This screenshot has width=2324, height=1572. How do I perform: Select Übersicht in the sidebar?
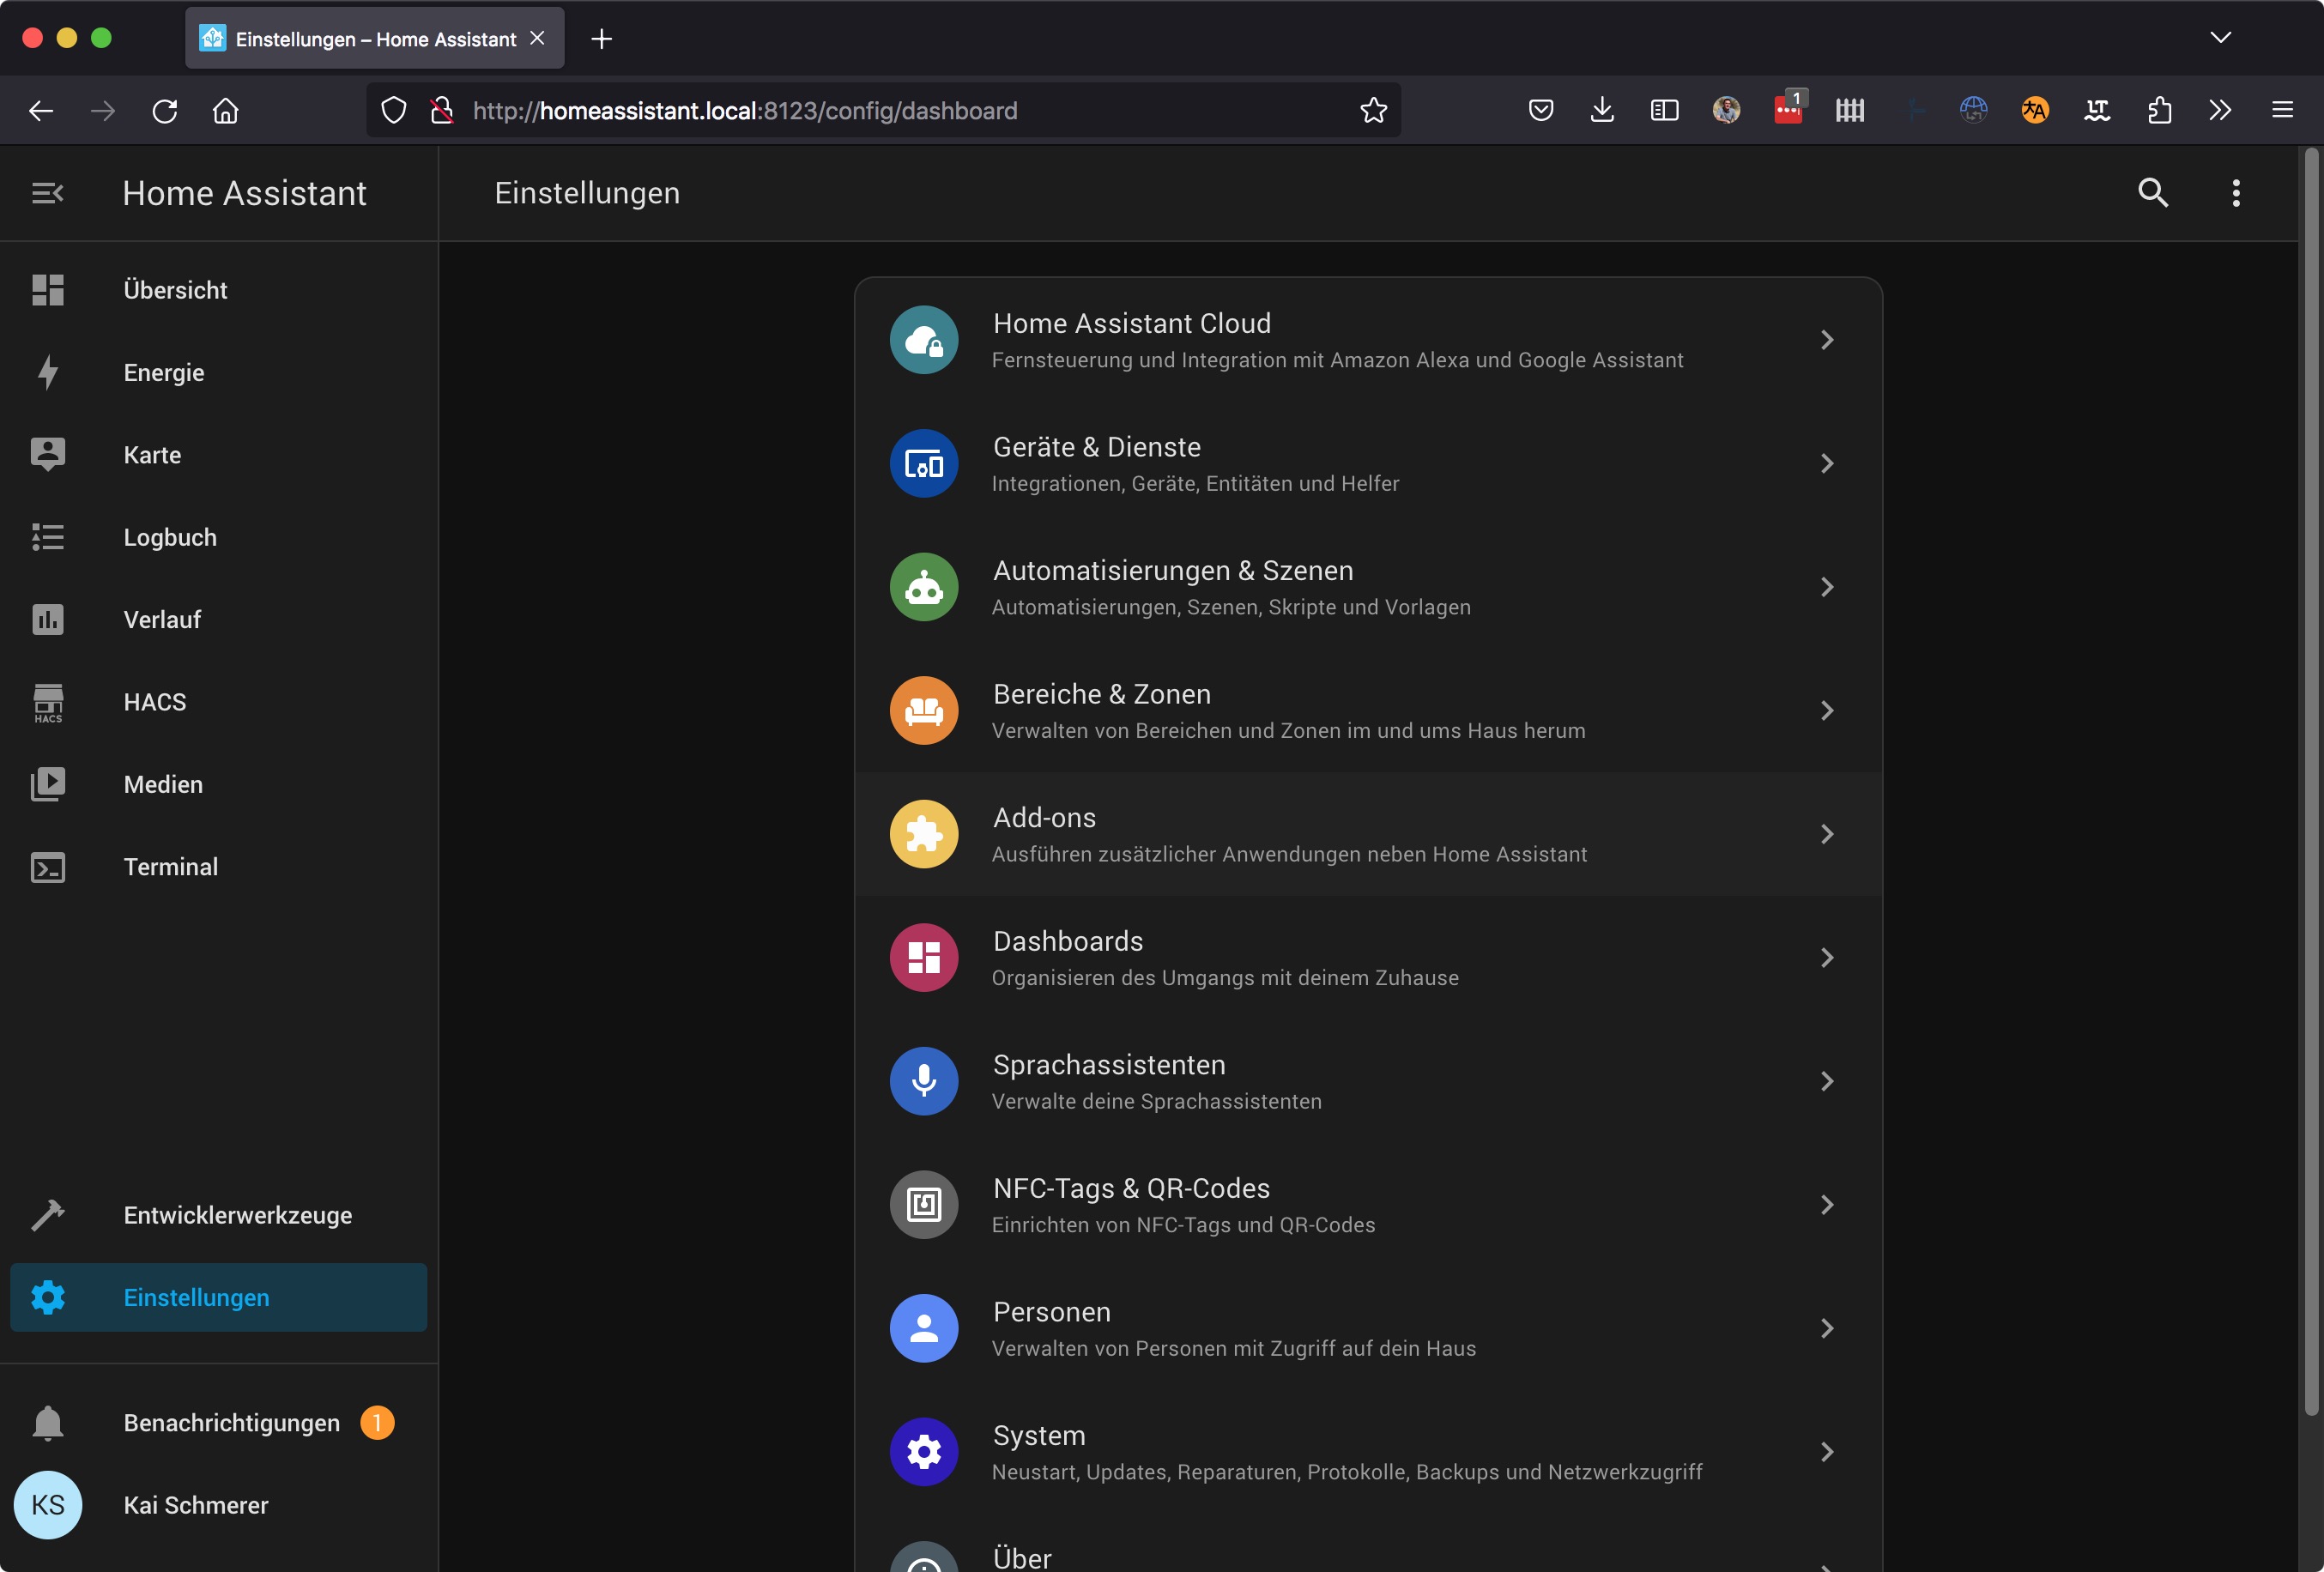pos(175,290)
